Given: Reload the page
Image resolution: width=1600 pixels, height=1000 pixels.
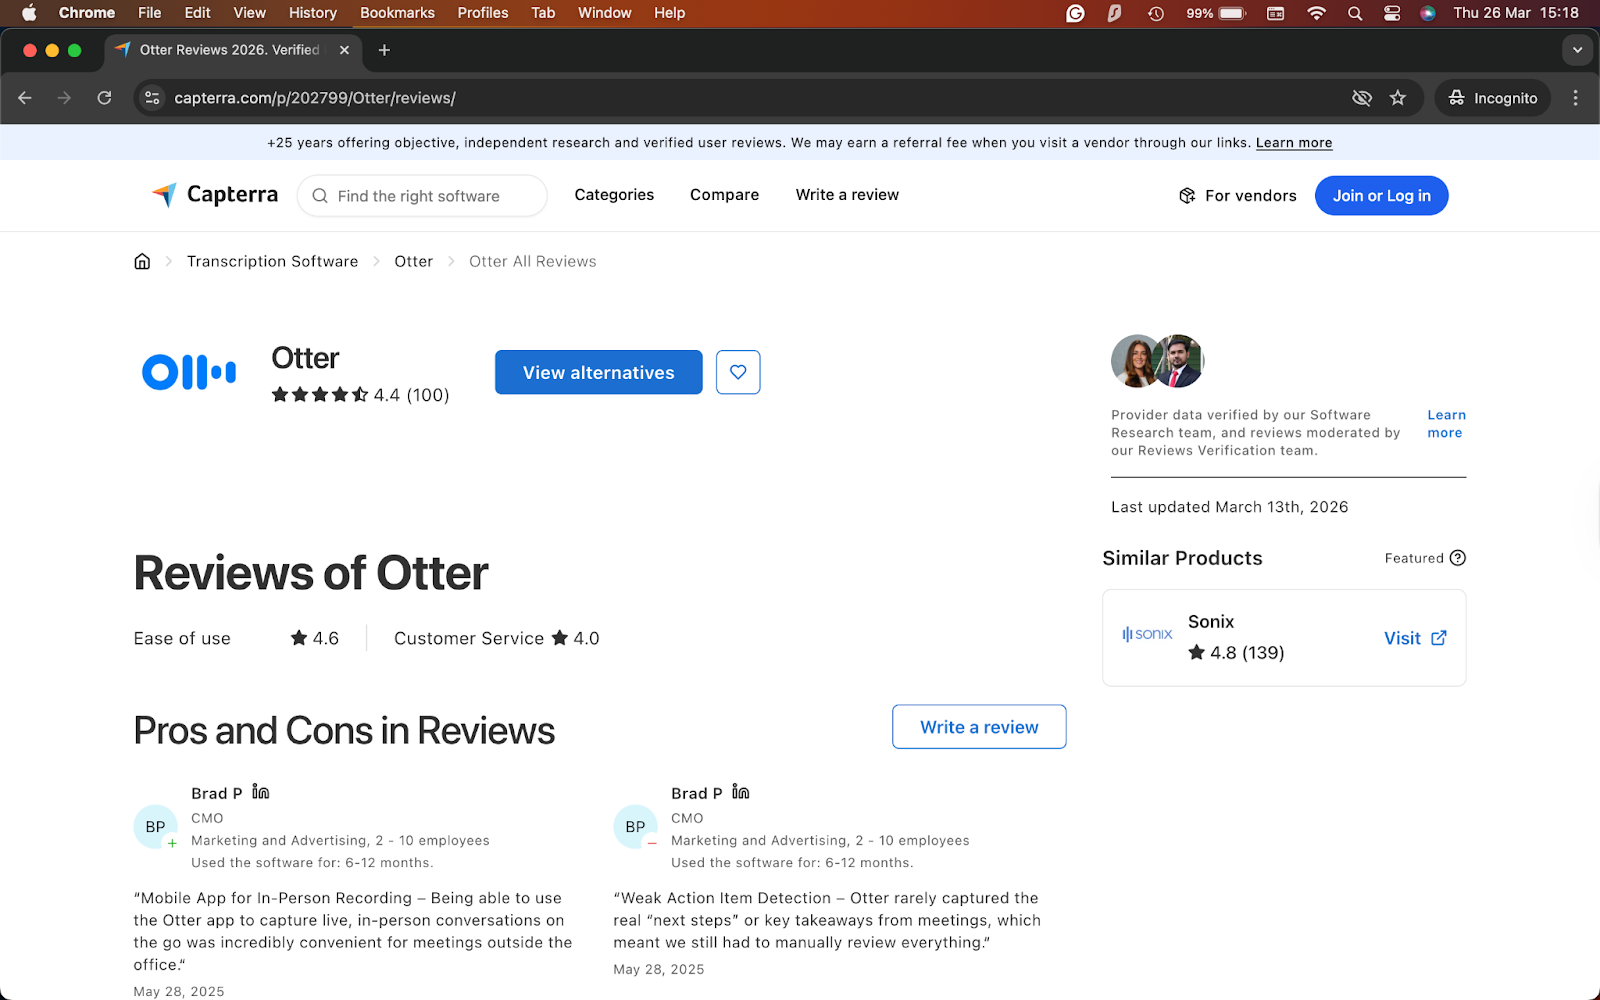Looking at the screenshot, I should click(x=104, y=98).
